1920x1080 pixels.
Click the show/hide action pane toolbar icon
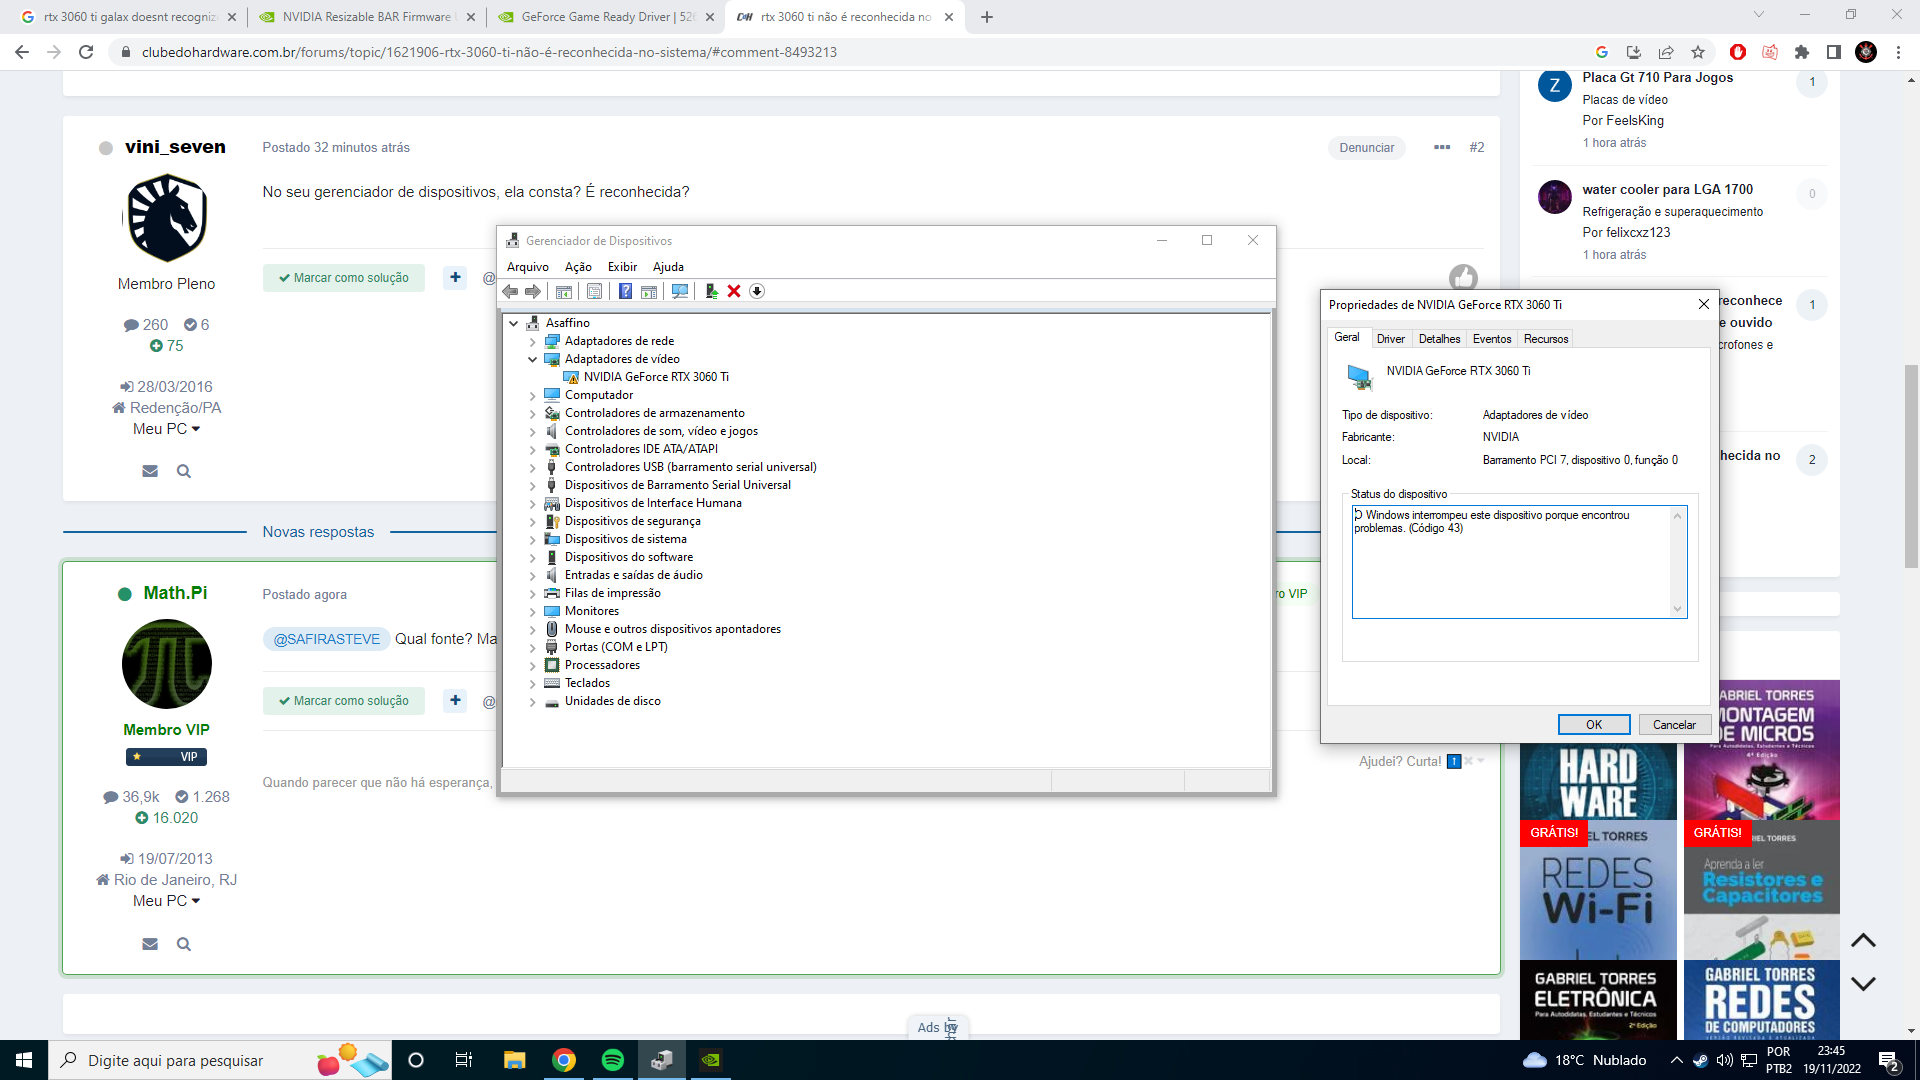[649, 291]
